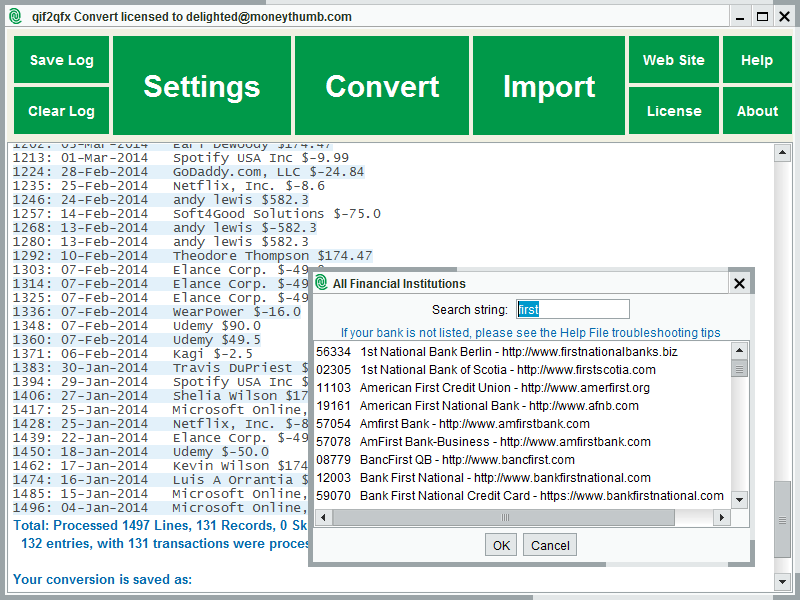Screen dimensions: 800x600
Task: Click into the Search string field
Action: click(x=572, y=309)
